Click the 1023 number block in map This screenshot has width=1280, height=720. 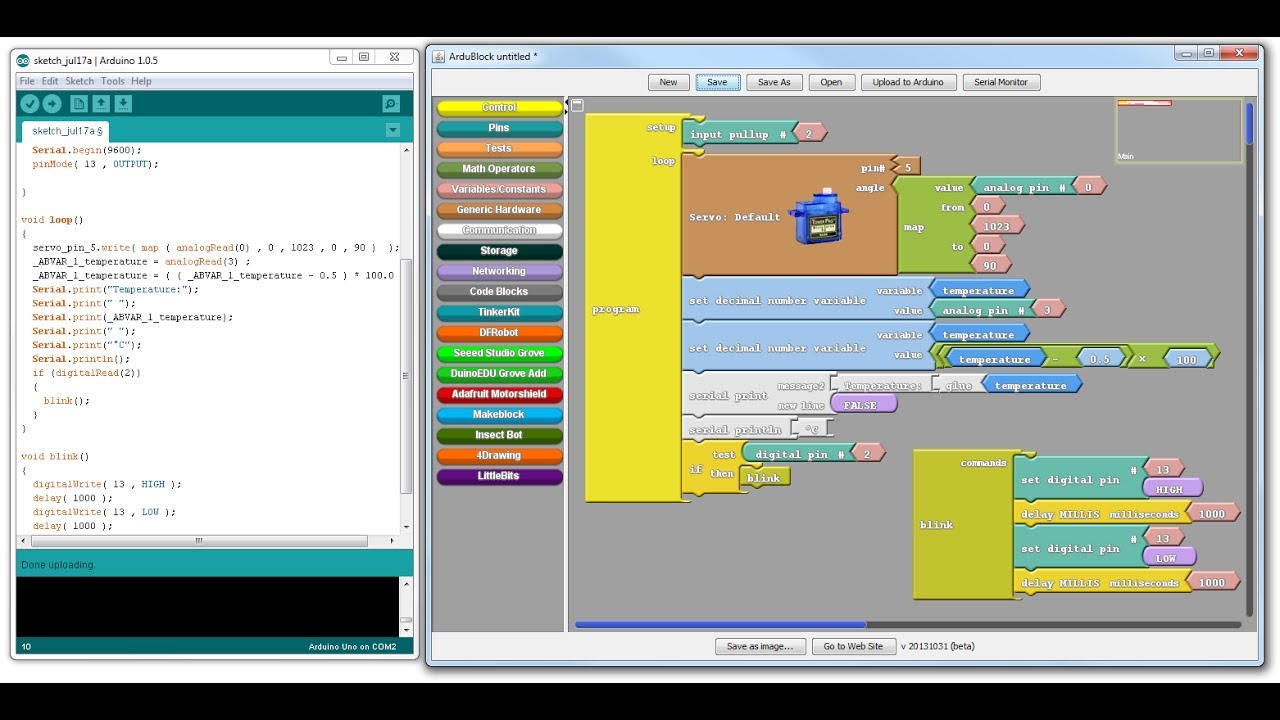pyautogui.click(x=999, y=227)
